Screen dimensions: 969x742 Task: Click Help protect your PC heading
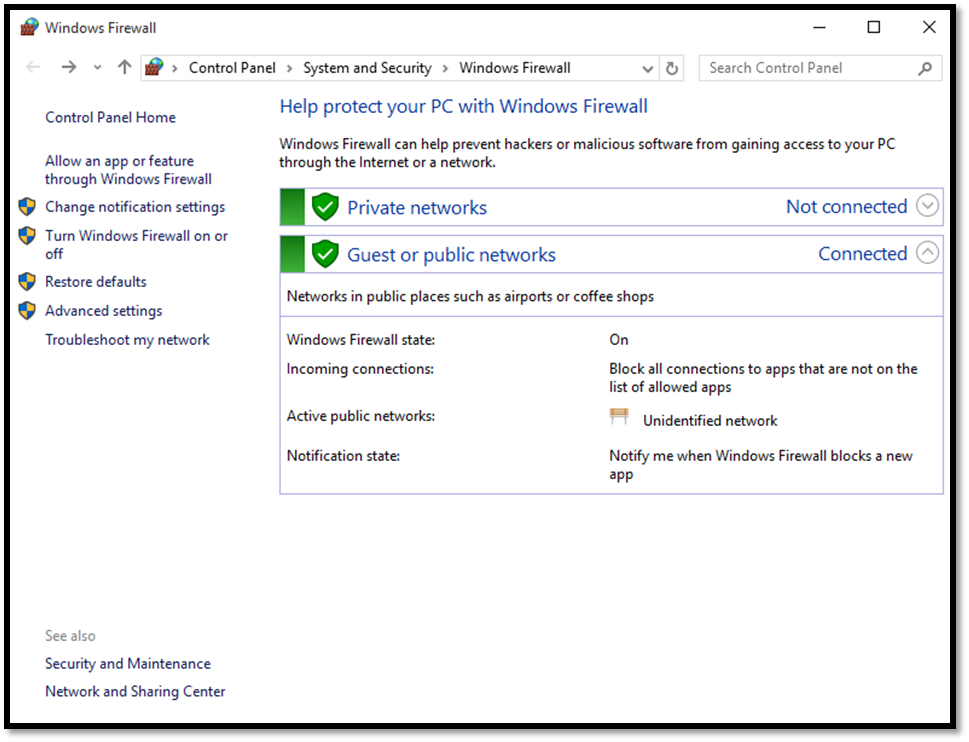pos(463,106)
